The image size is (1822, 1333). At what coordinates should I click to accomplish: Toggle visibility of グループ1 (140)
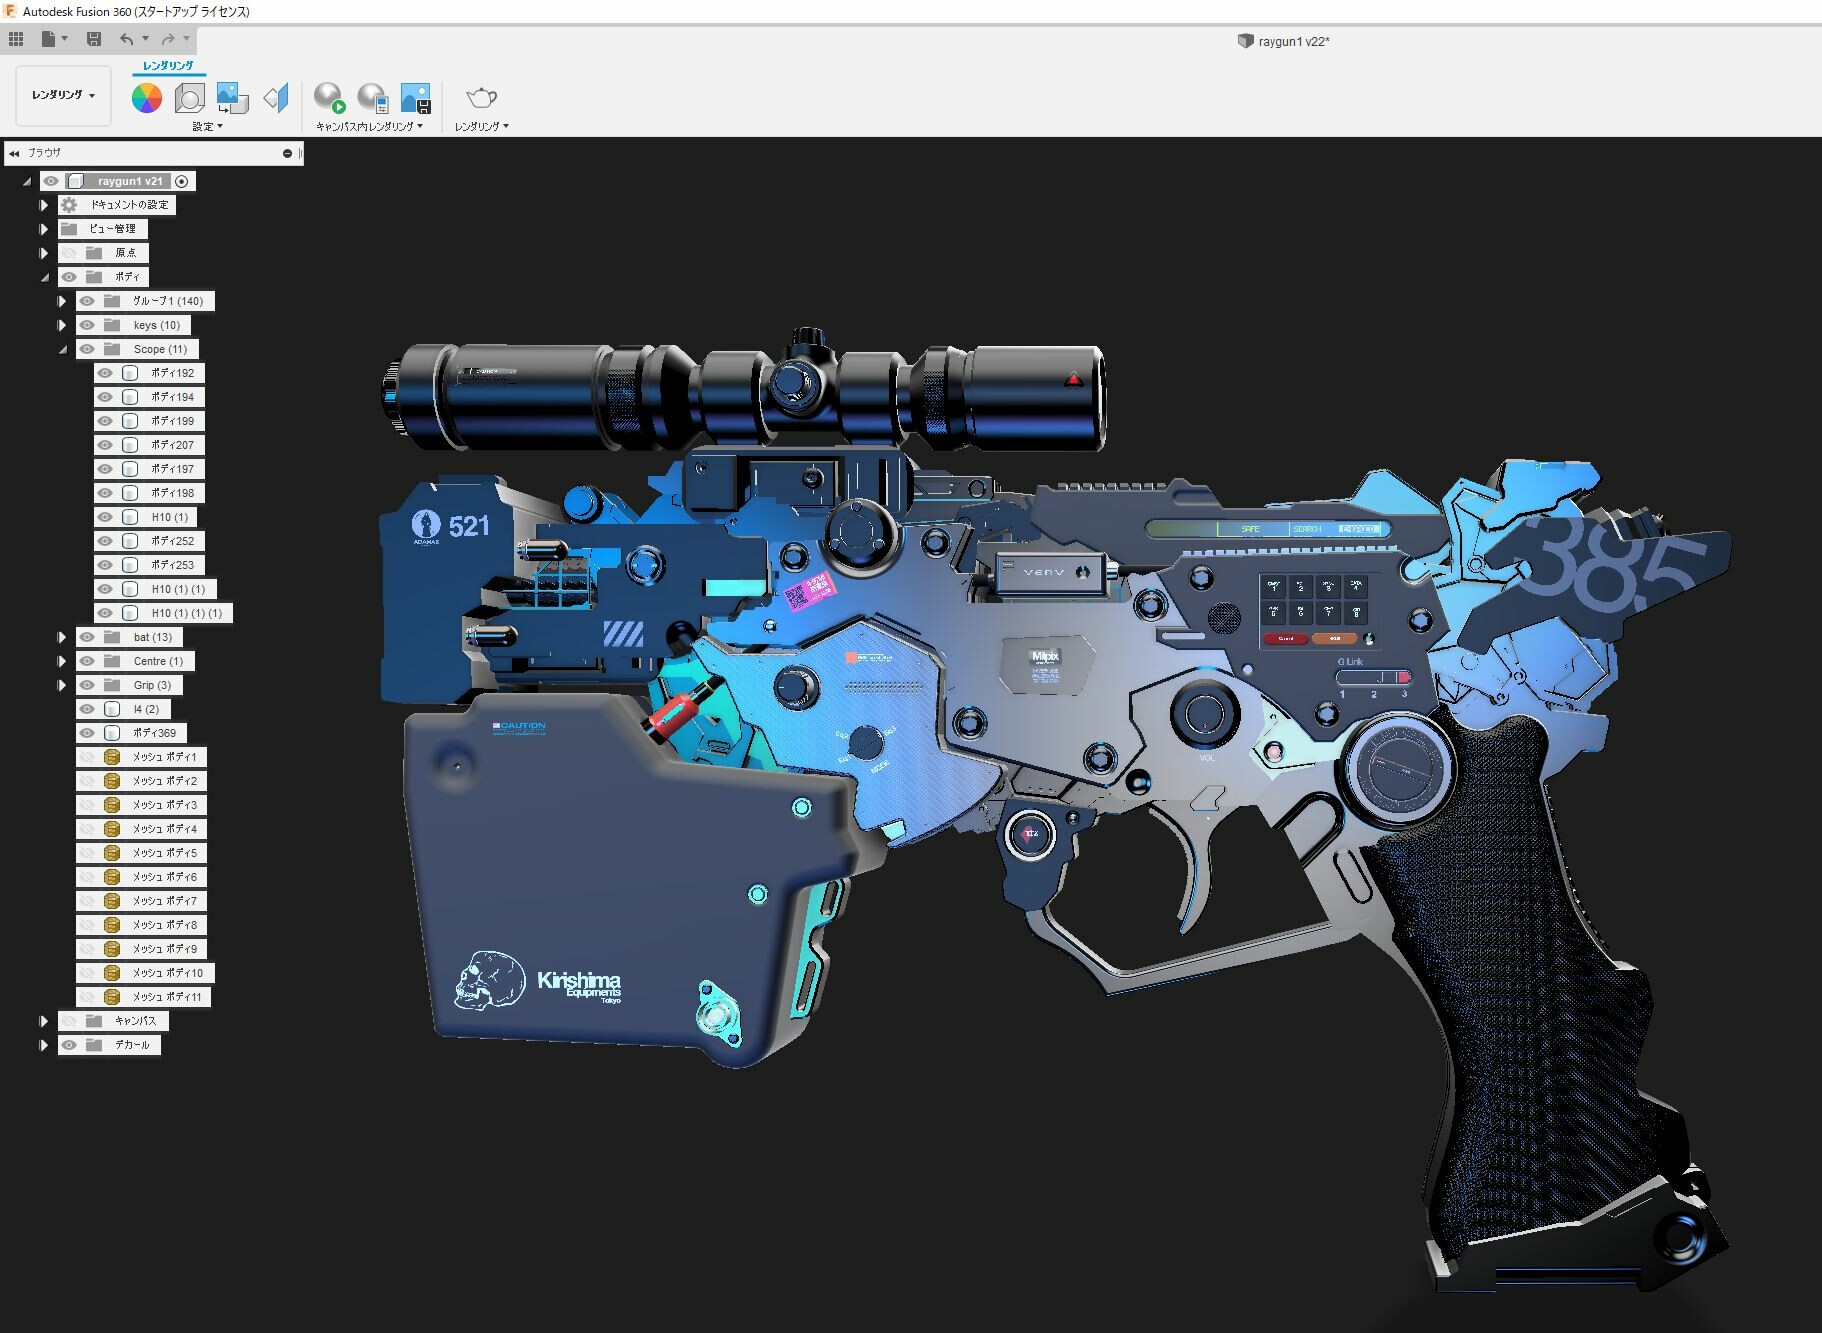87,301
